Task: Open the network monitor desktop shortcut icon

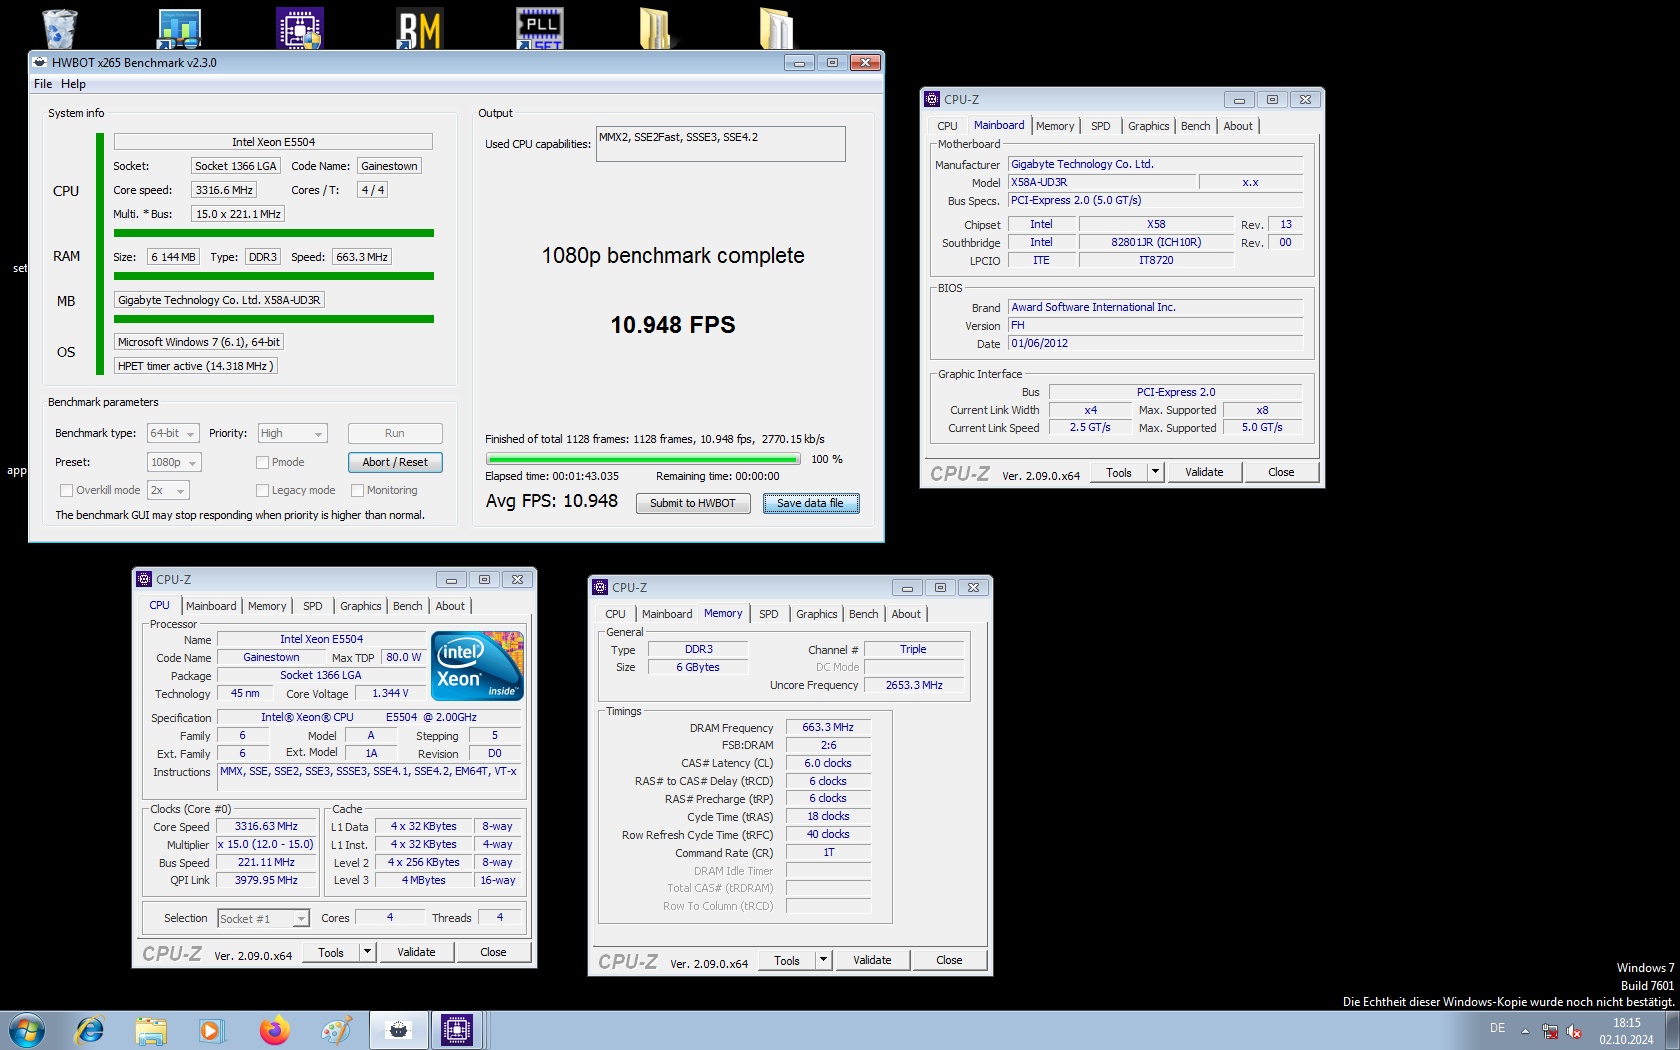Action: pos(179,28)
